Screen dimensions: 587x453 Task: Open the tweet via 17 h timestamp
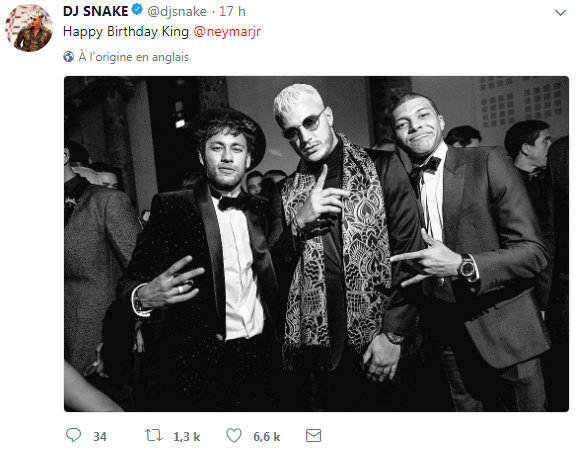[x=232, y=11]
